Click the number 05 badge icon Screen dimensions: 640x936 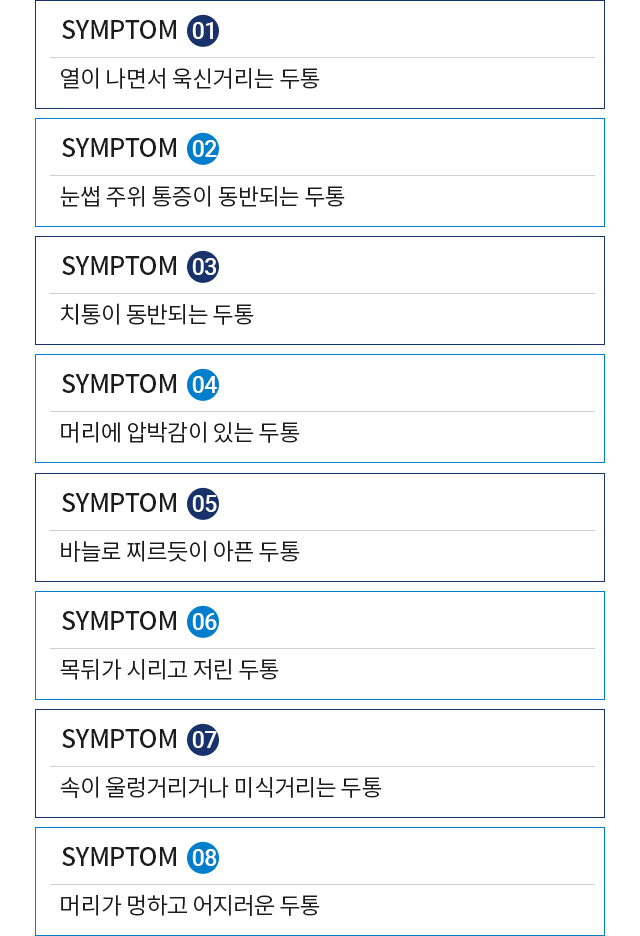point(203,503)
